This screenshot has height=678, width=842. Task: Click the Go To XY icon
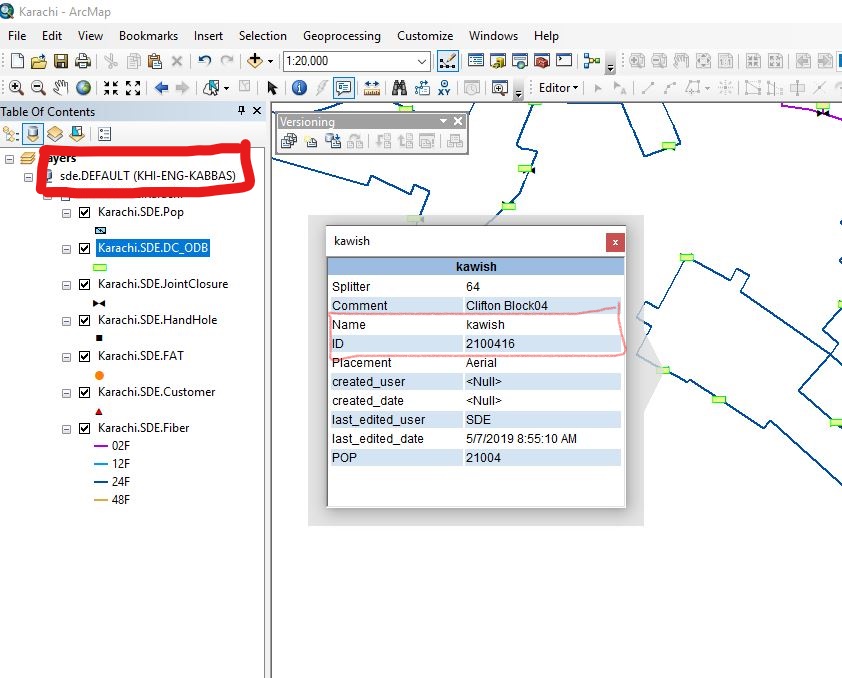coord(444,88)
